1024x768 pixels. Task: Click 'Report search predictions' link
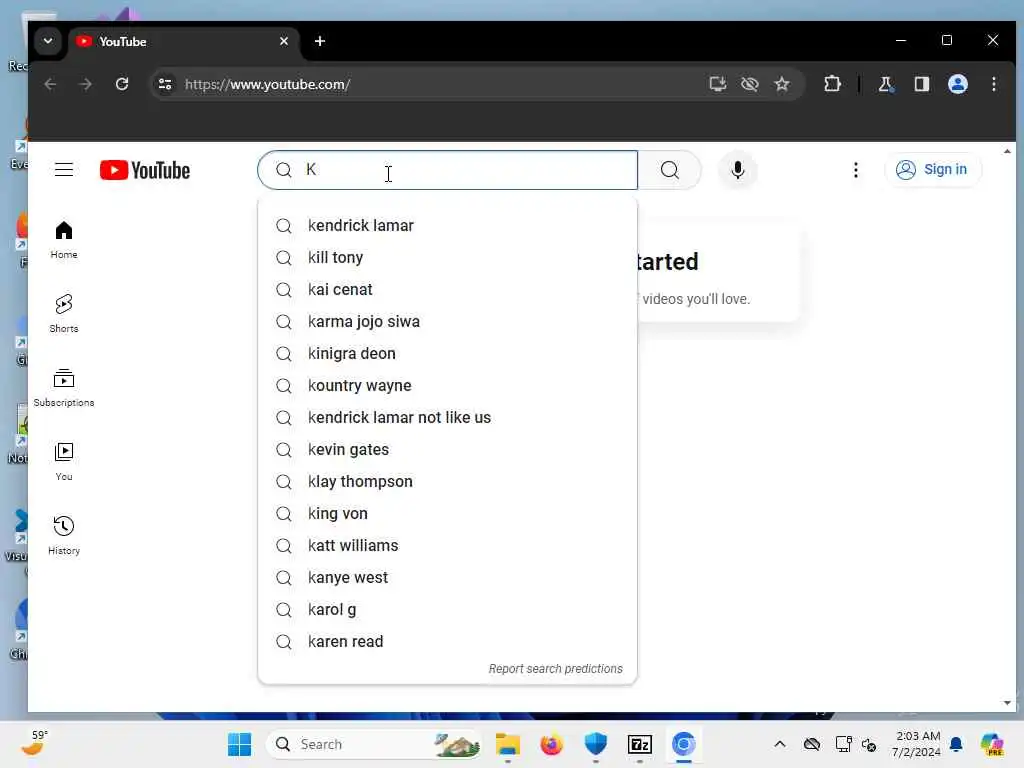(x=556, y=669)
